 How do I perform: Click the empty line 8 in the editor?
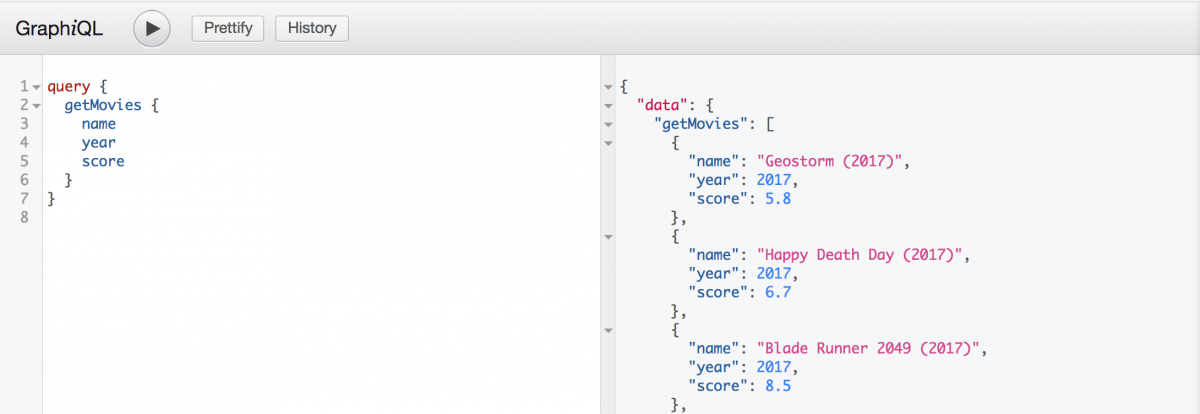pos(200,217)
